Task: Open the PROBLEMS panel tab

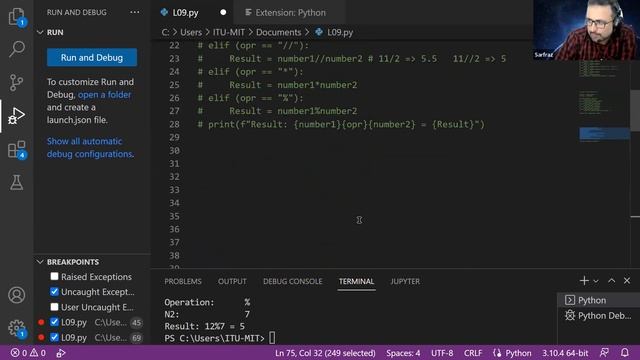Action: coord(183,281)
